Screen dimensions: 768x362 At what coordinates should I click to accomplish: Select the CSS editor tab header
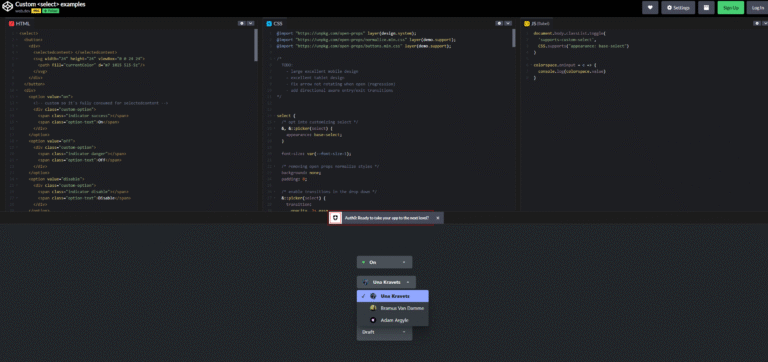click(274, 23)
